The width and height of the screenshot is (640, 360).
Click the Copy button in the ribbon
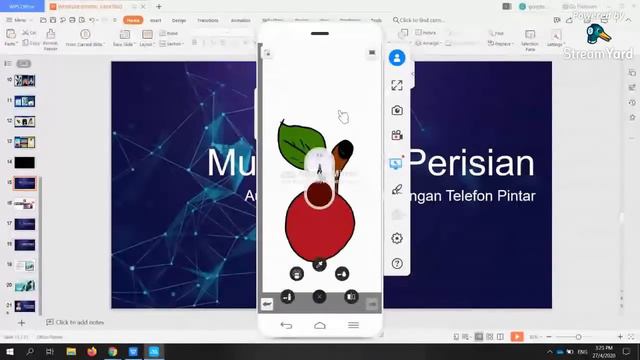31,42
